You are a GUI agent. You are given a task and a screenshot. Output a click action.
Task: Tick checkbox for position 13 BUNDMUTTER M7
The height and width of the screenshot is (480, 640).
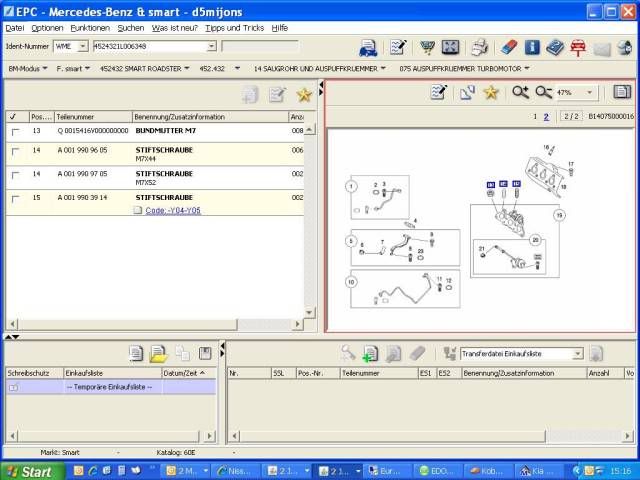click(x=16, y=132)
